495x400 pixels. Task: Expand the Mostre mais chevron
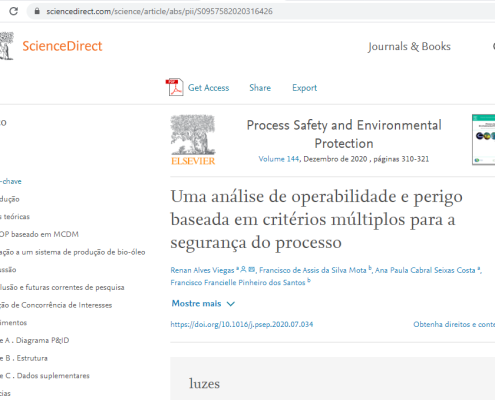[231, 304]
